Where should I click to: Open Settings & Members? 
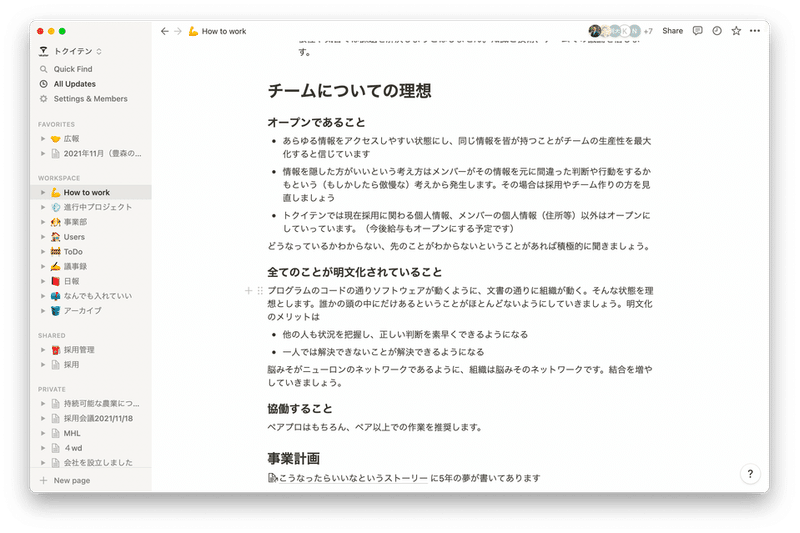(x=91, y=98)
